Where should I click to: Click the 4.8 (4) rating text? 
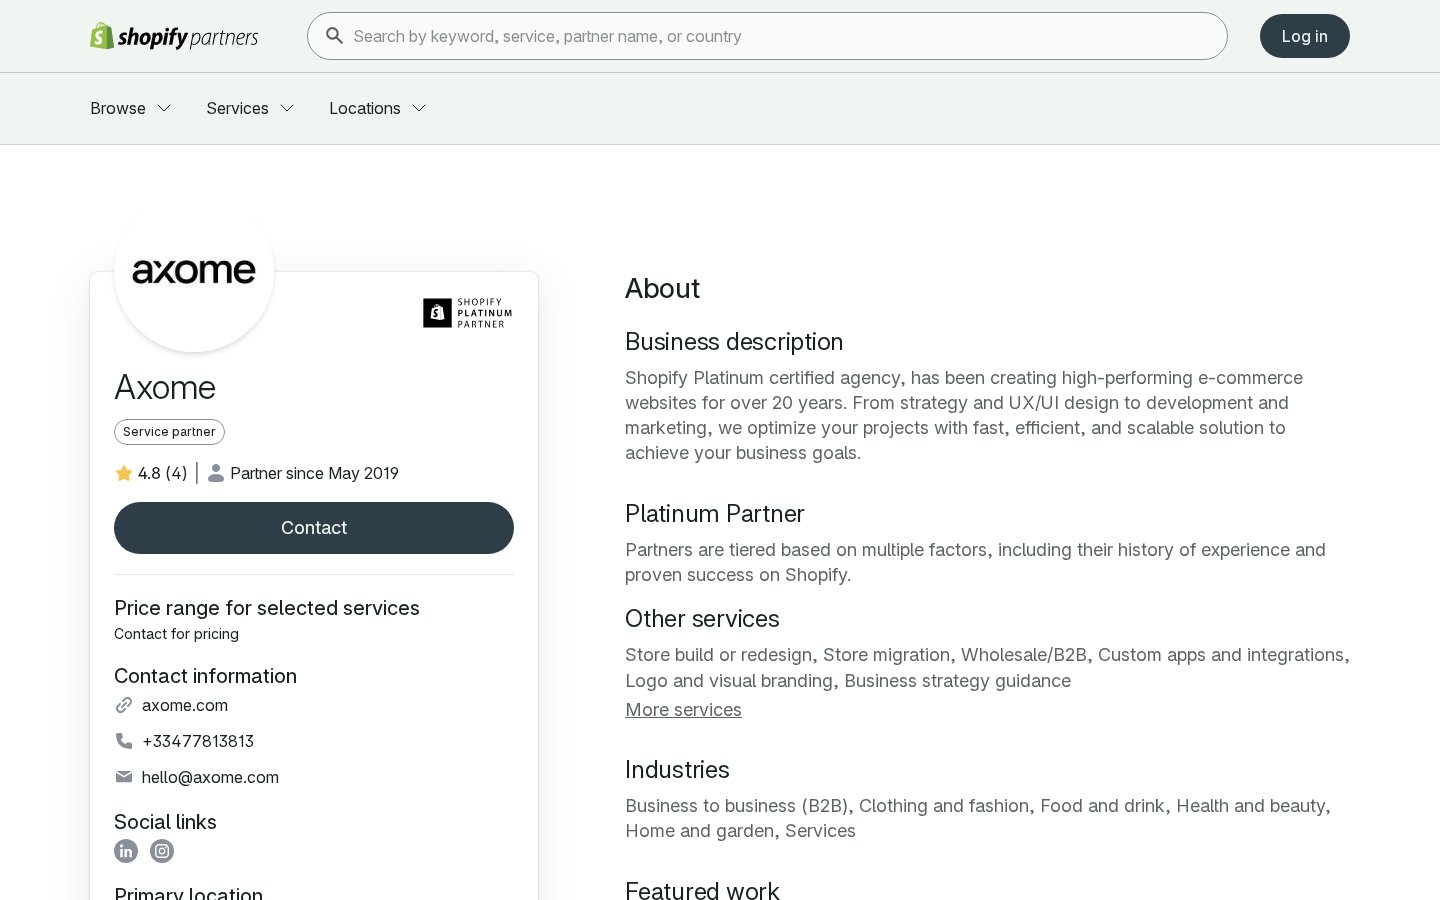coord(163,473)
